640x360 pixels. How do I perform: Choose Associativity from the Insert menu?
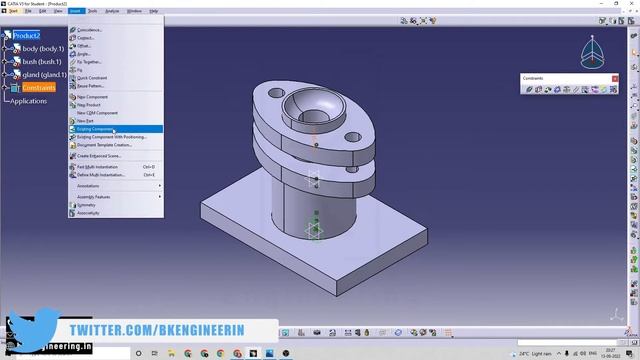click(116, 213)
